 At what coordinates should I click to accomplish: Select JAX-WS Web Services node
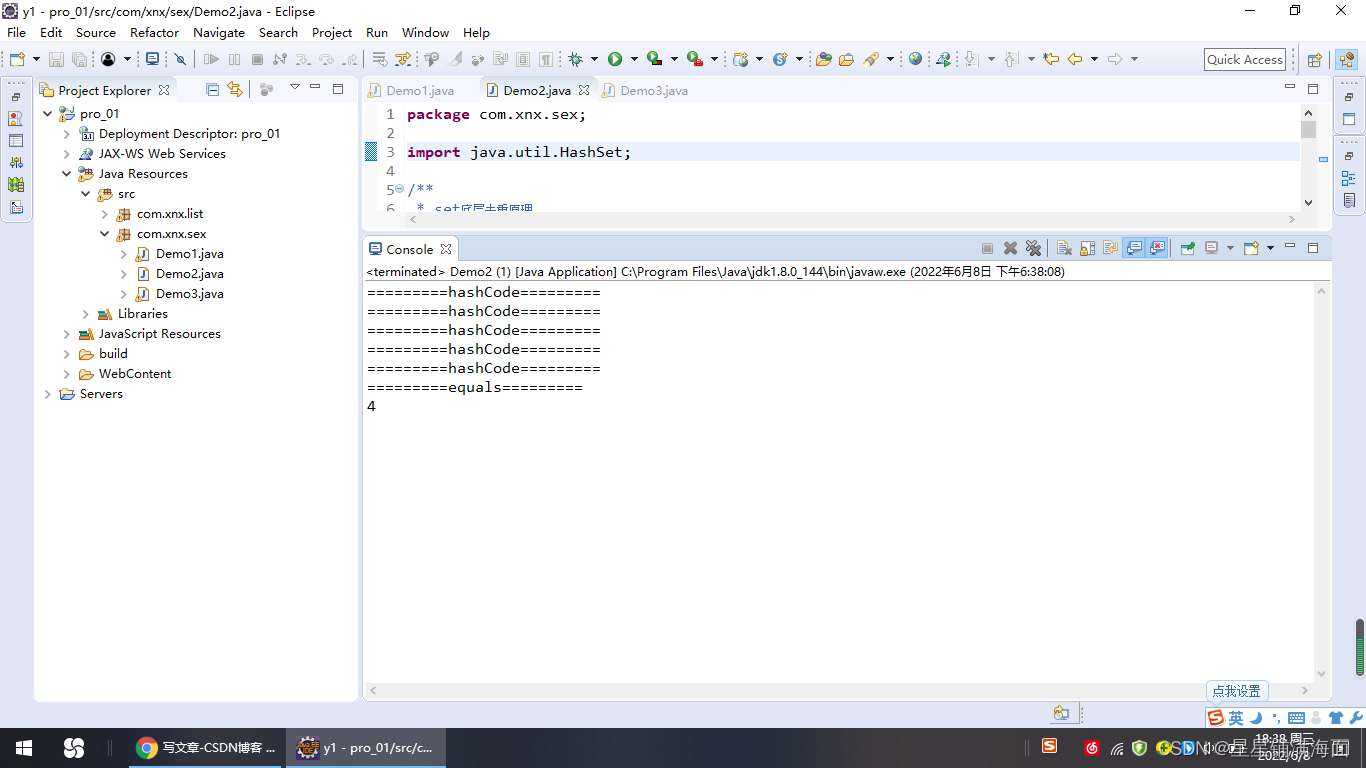point(162,154)
